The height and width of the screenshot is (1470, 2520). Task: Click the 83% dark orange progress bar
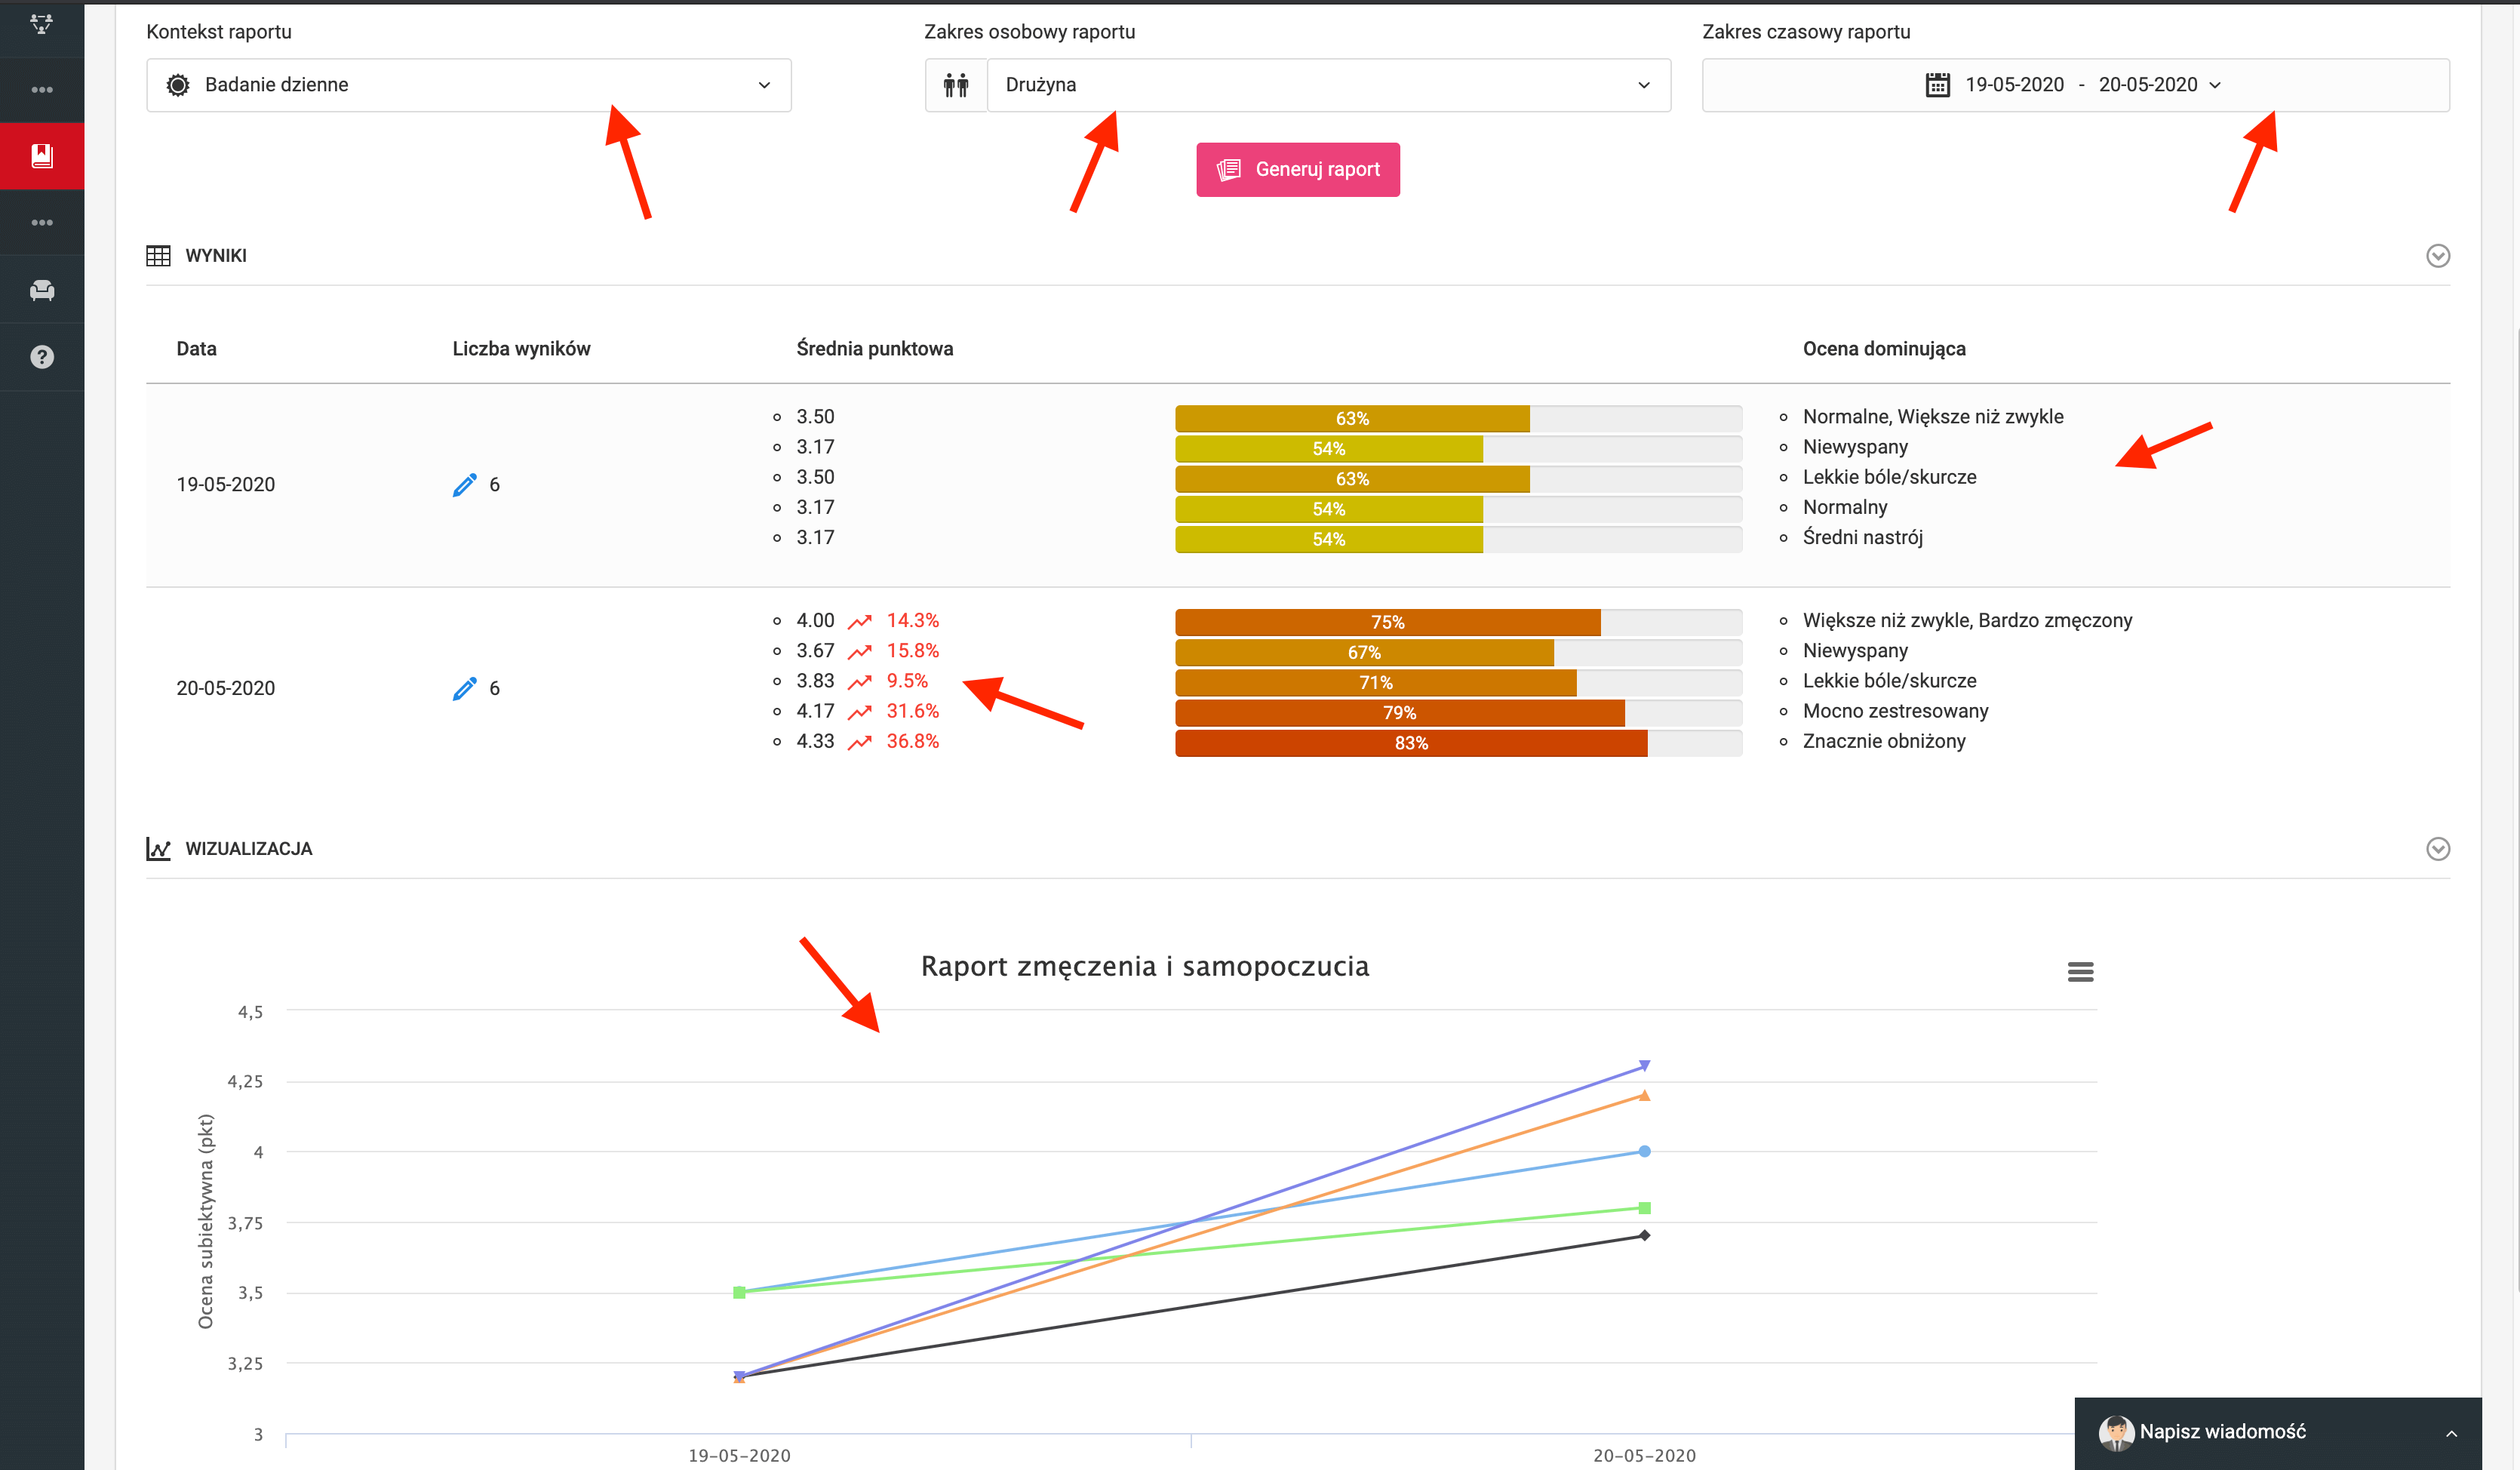pos(1410,743)
